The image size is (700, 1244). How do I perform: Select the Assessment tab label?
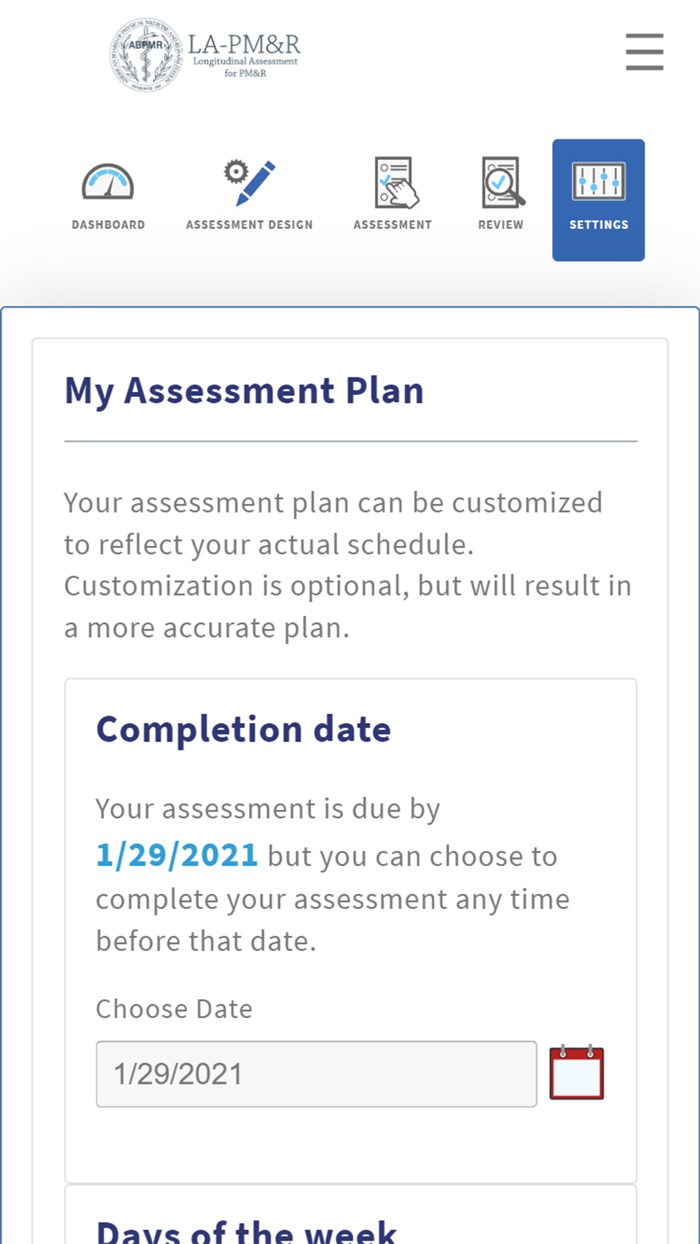pyautogui.click(x=393, y=225)
